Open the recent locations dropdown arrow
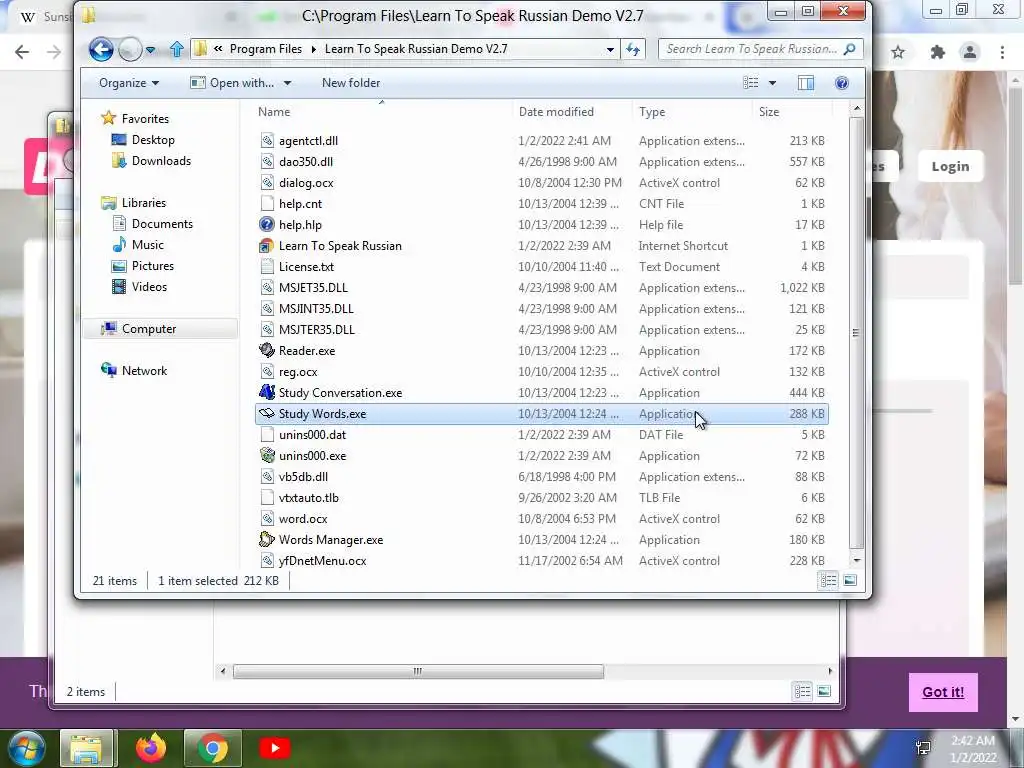The width and height of the screenshot is (1024, 768). (150, 50)
